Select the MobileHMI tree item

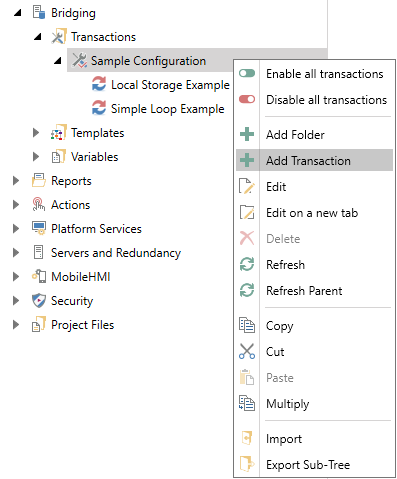[80, 277]
